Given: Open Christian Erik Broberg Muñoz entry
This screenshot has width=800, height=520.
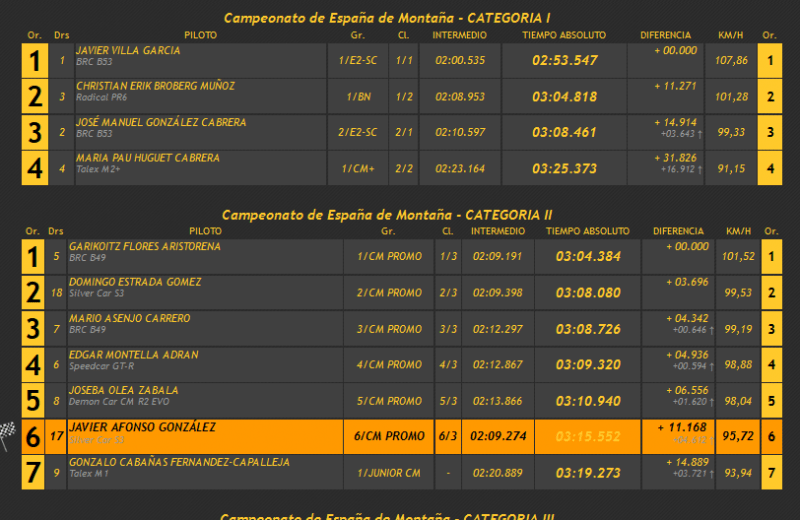Looking at the screenshot, I should 155,87.
